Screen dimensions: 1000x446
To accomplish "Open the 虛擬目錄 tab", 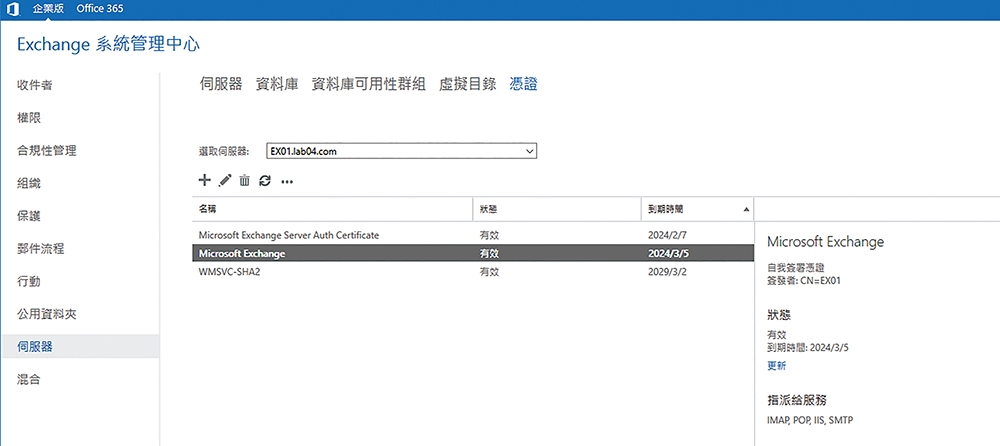I will (x=467, y=85).
